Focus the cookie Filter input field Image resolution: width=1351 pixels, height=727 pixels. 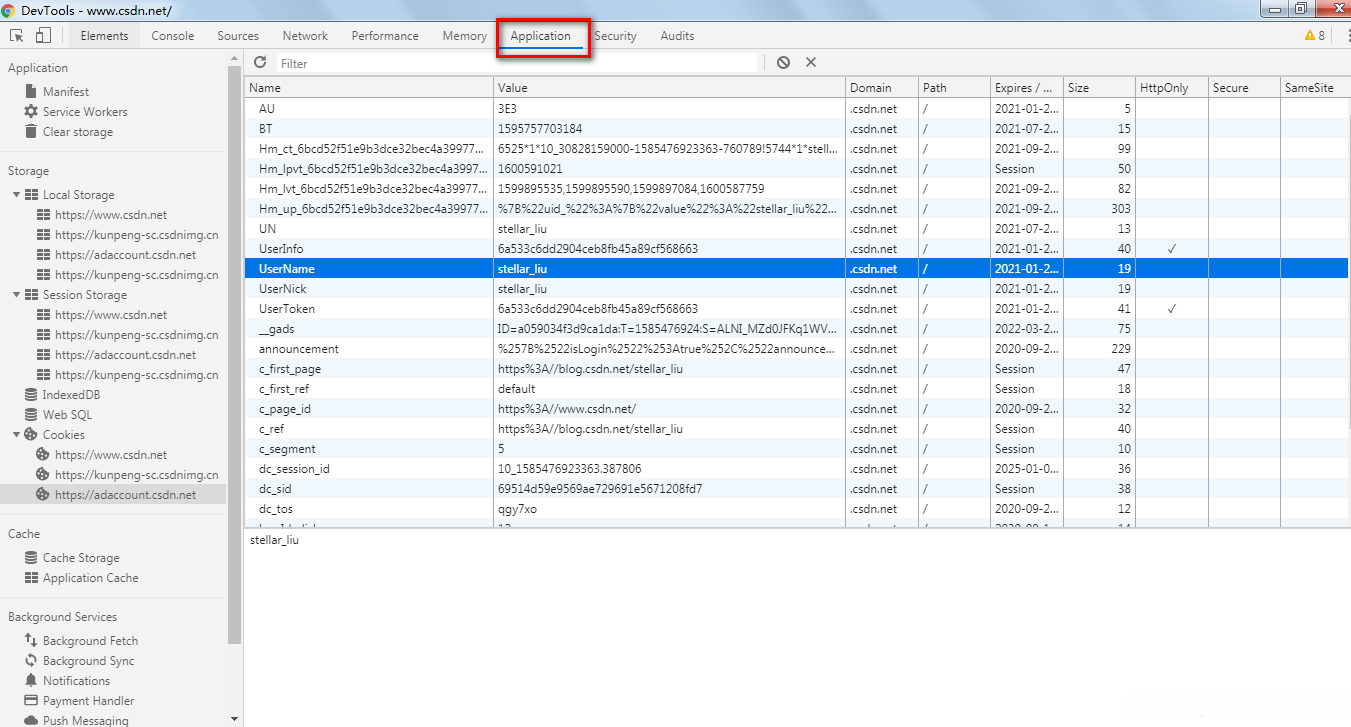point(517,63)
